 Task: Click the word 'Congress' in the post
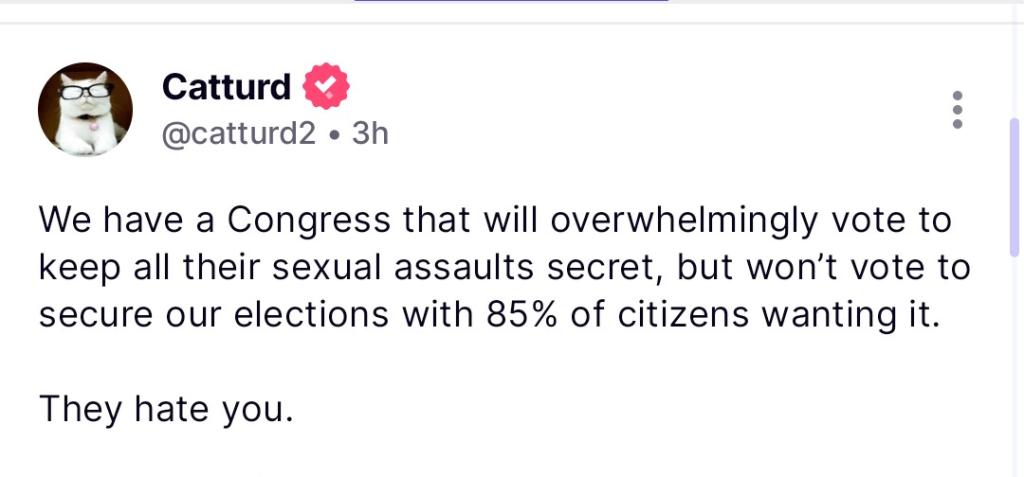[309, 221]
